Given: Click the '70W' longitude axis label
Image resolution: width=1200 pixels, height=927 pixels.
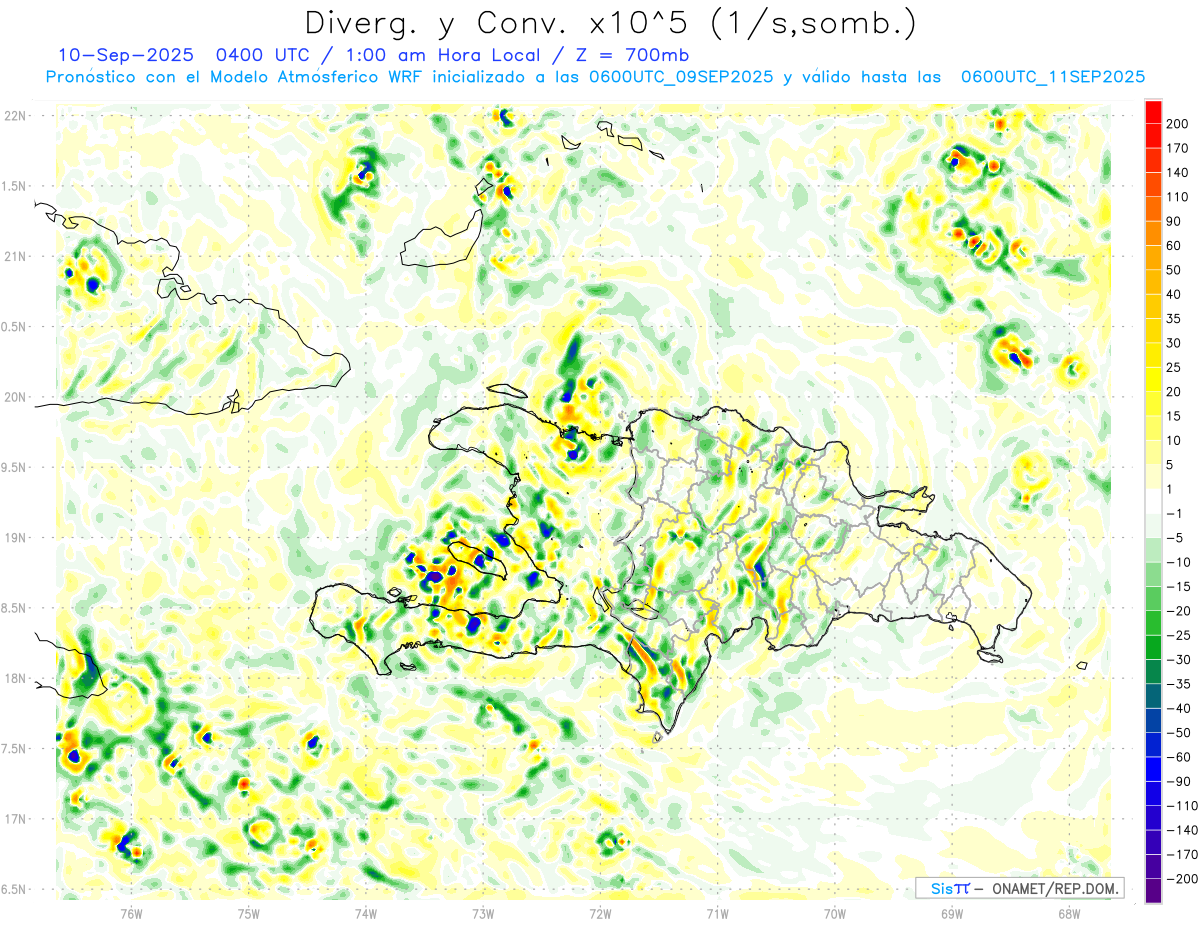Looking at the screenshot, I should [835, 914].
